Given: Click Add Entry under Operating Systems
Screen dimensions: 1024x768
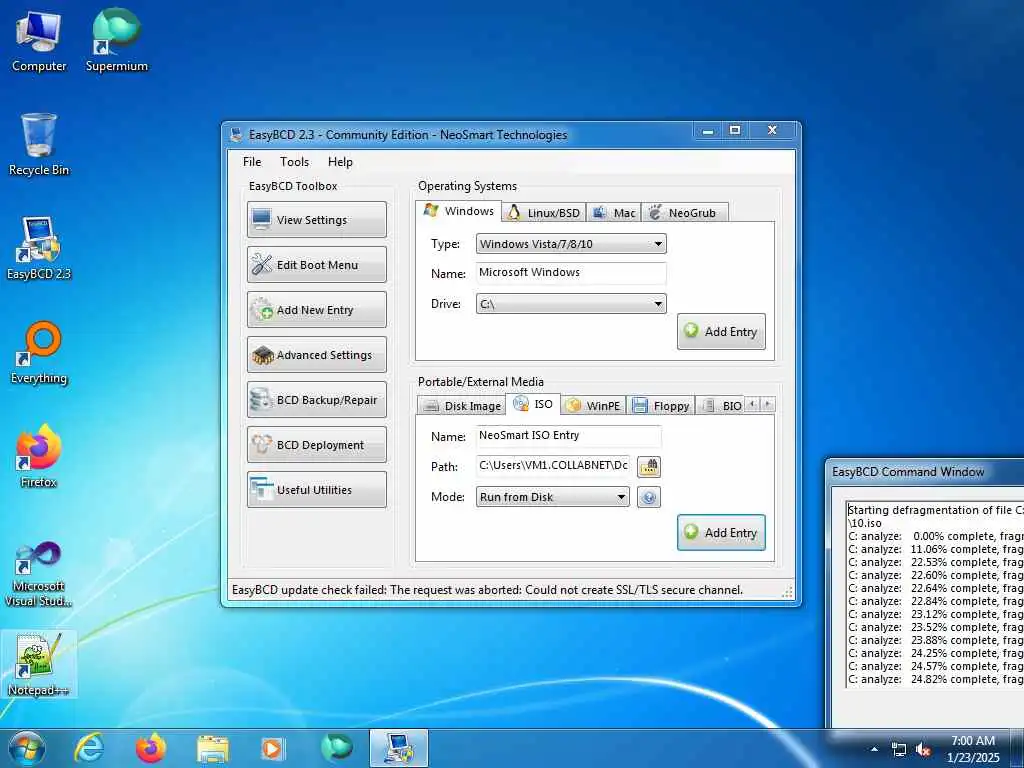Looking at the screenshot, I should pyautogui.click(x=721, y=331).
